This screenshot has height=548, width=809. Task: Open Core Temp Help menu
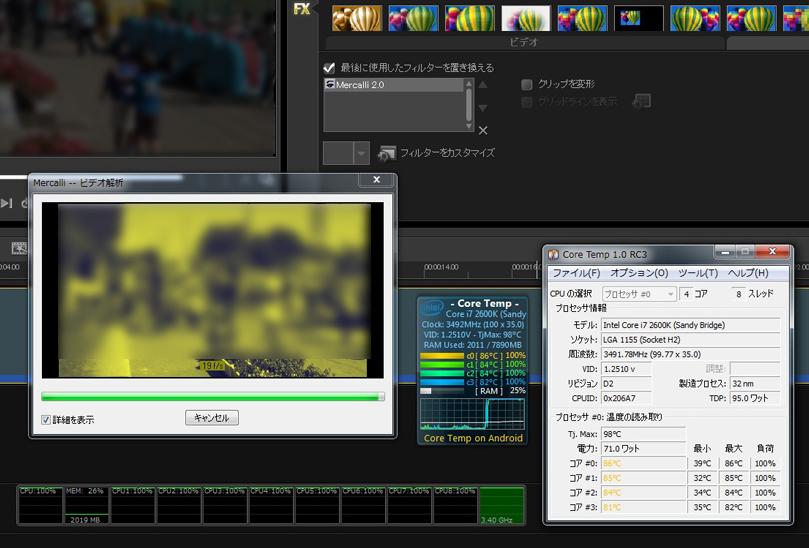pyautogui.click(x=748, y=273)
